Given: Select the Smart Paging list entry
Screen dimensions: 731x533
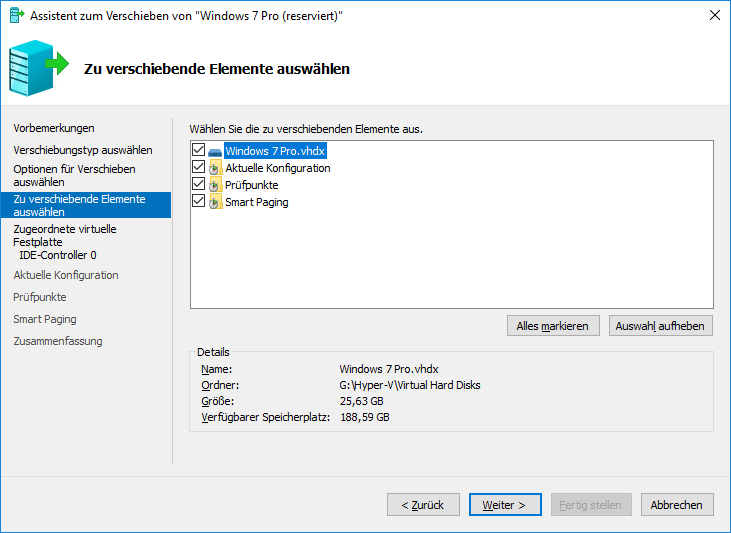Looking at the screenshot, I should point(256,202).
